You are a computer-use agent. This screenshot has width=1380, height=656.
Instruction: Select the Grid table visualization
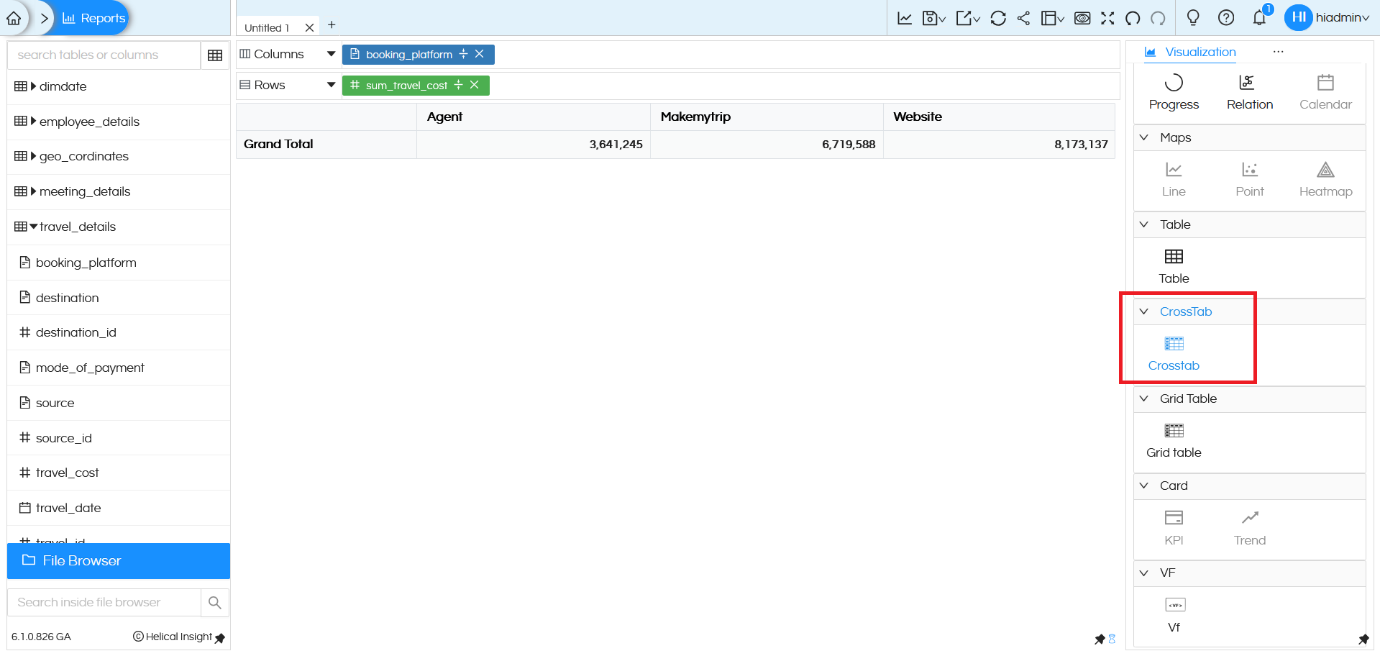[1174, 440]
